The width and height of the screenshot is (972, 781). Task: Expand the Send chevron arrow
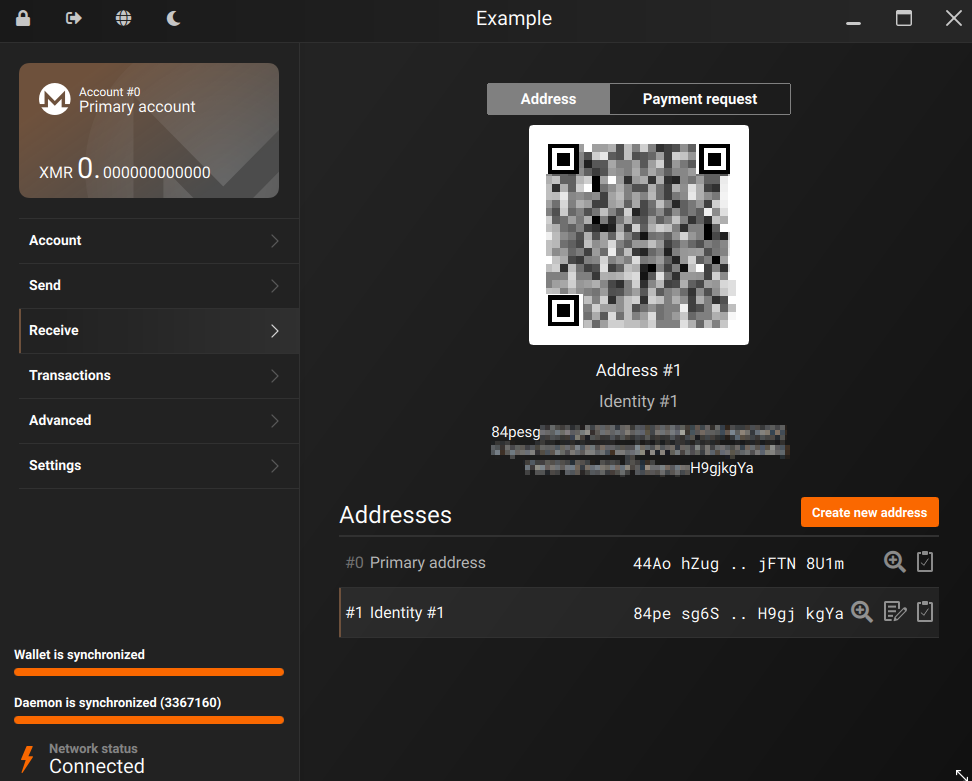coord(275,286)
